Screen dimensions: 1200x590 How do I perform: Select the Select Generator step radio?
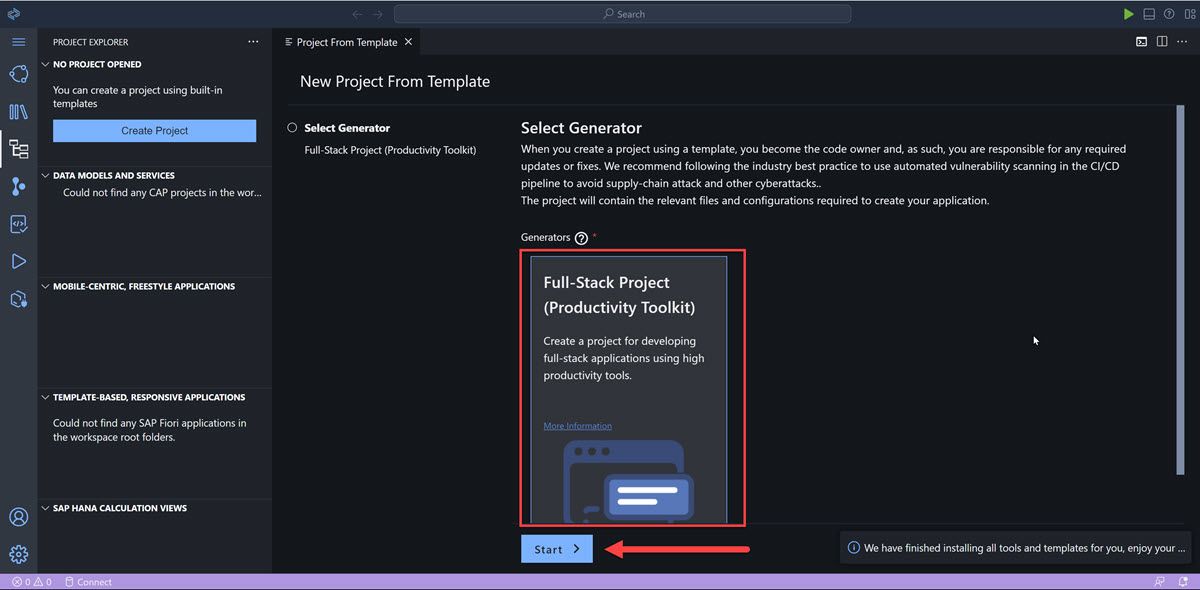tap(292, 128)
